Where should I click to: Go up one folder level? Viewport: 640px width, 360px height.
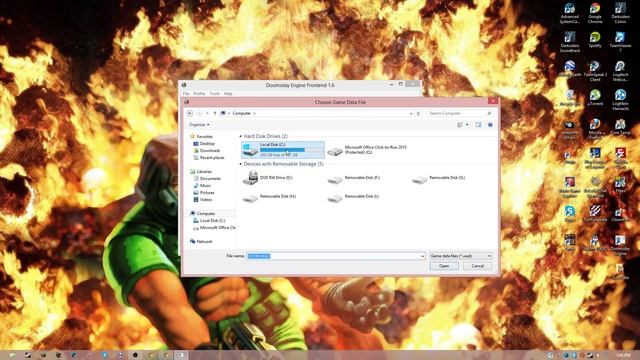(215, 113)
